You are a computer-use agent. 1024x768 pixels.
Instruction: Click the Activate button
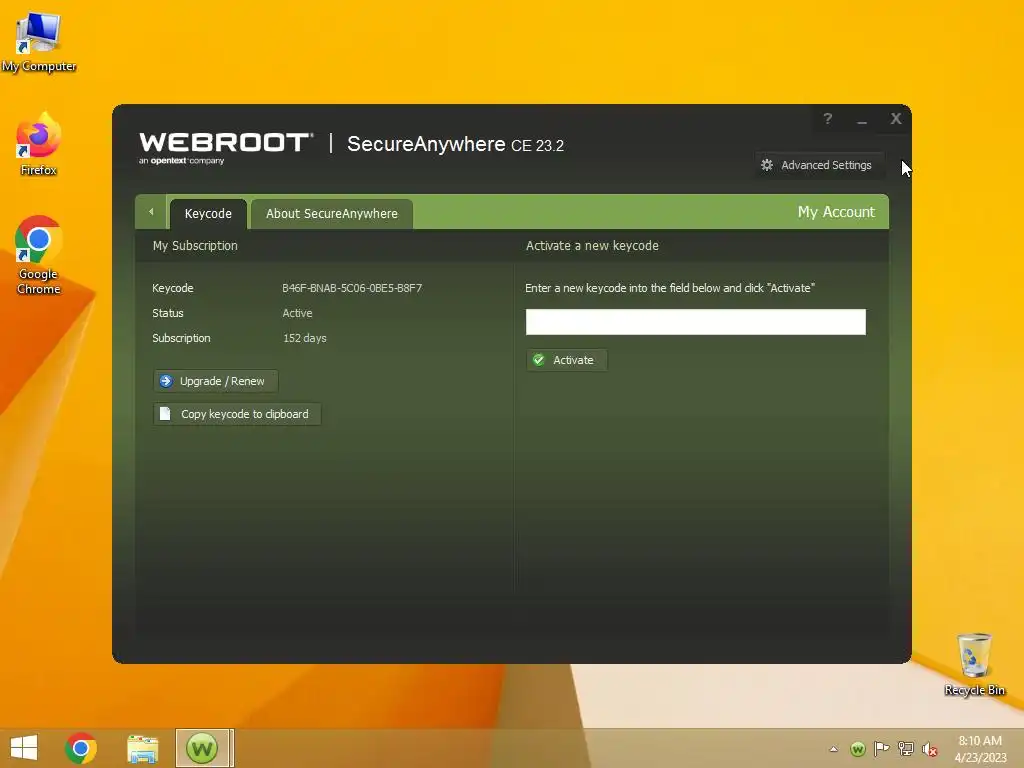(567, 360)
